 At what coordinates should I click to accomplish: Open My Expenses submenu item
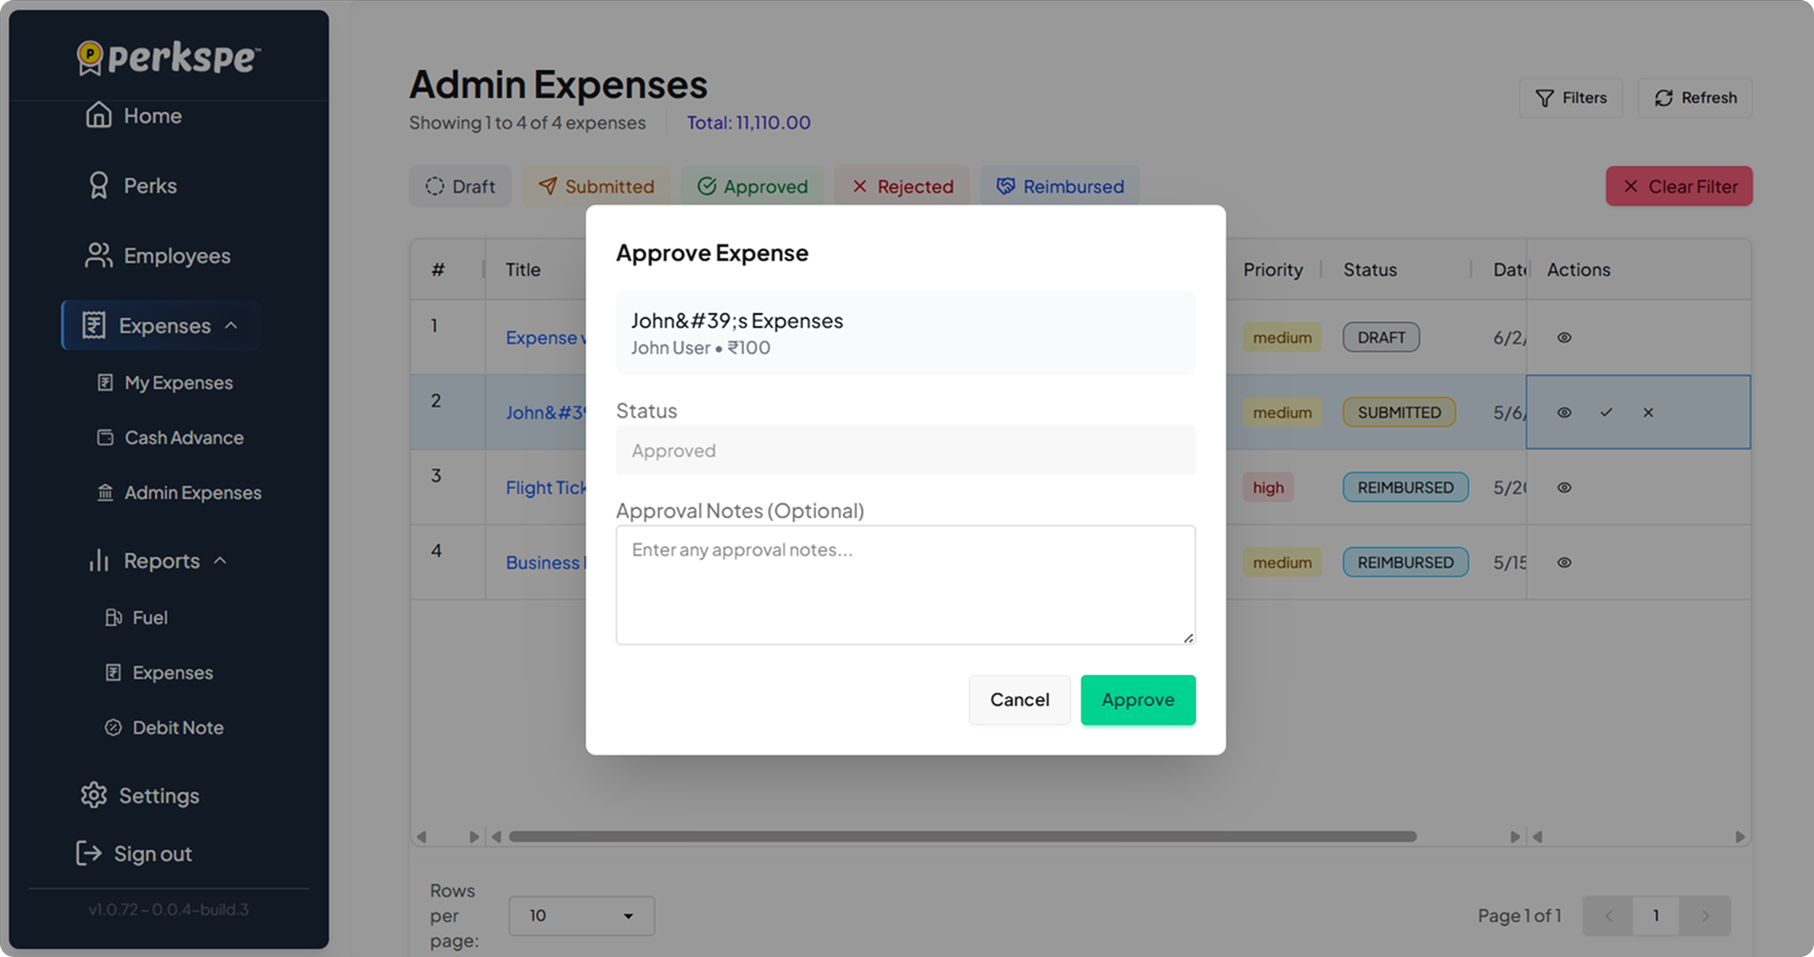pyautogui.click(x=165, y=383)
